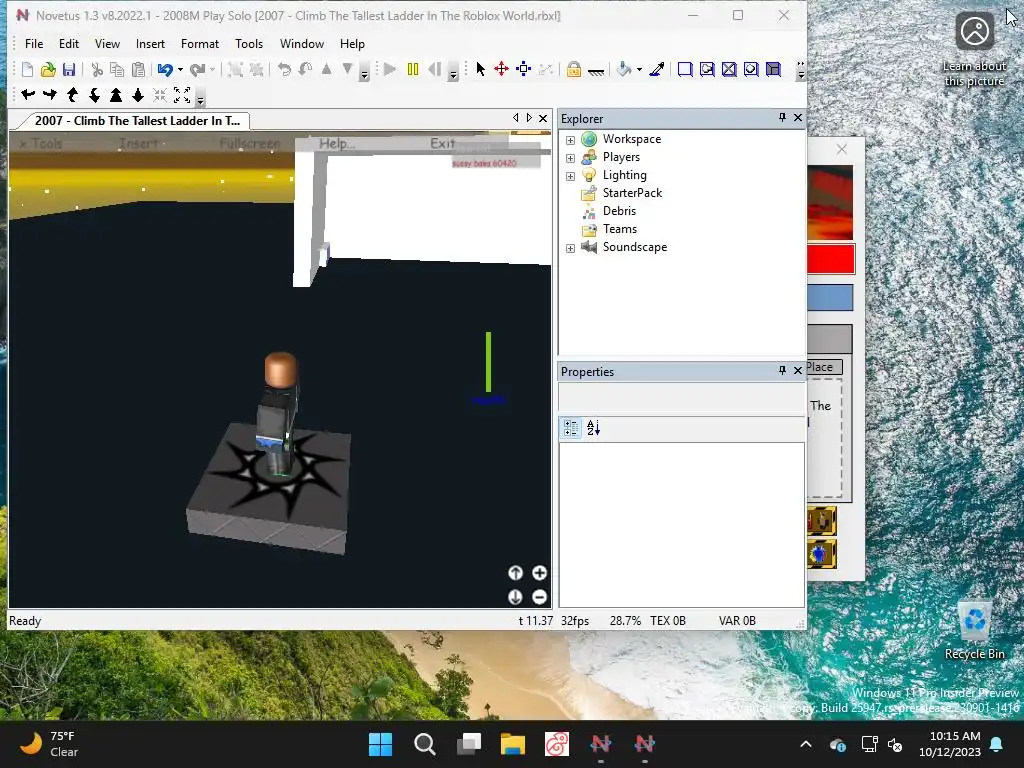Open the Window menu
Viewport: 1024px width, 768px height.
pyautogui.click(x=302, y=44)
